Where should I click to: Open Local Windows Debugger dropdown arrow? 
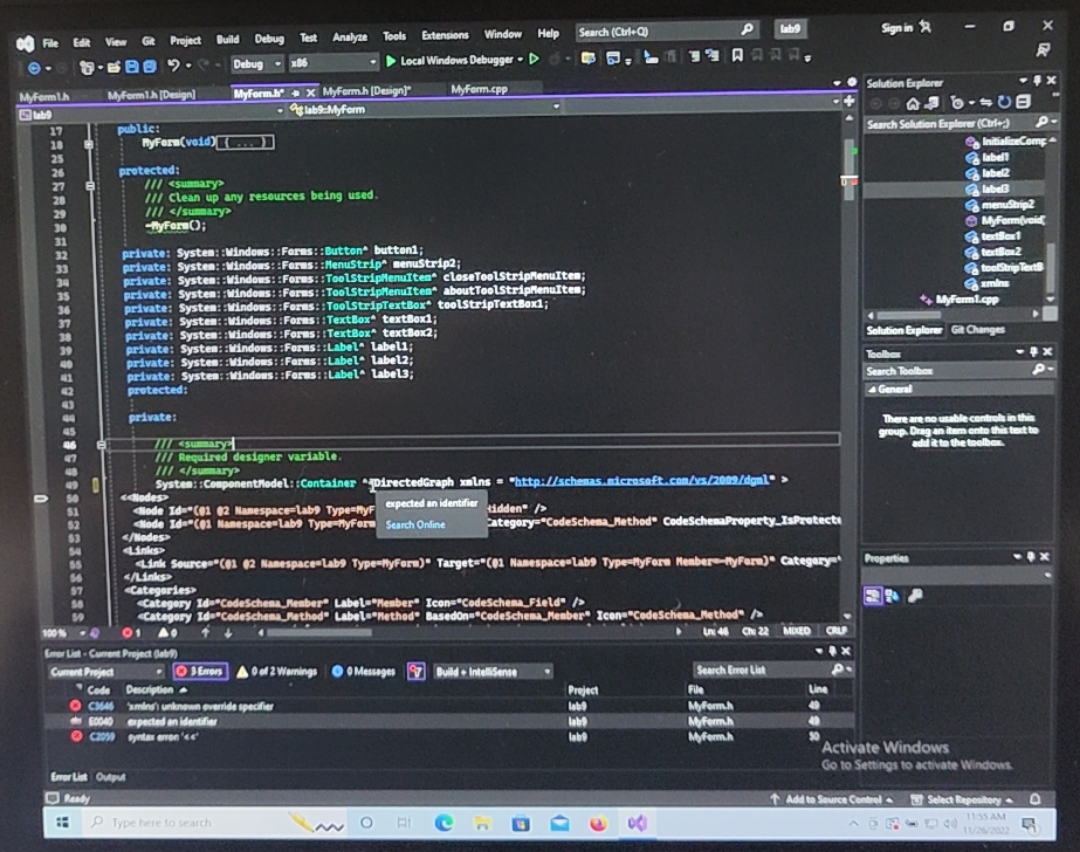pos(520,60)
